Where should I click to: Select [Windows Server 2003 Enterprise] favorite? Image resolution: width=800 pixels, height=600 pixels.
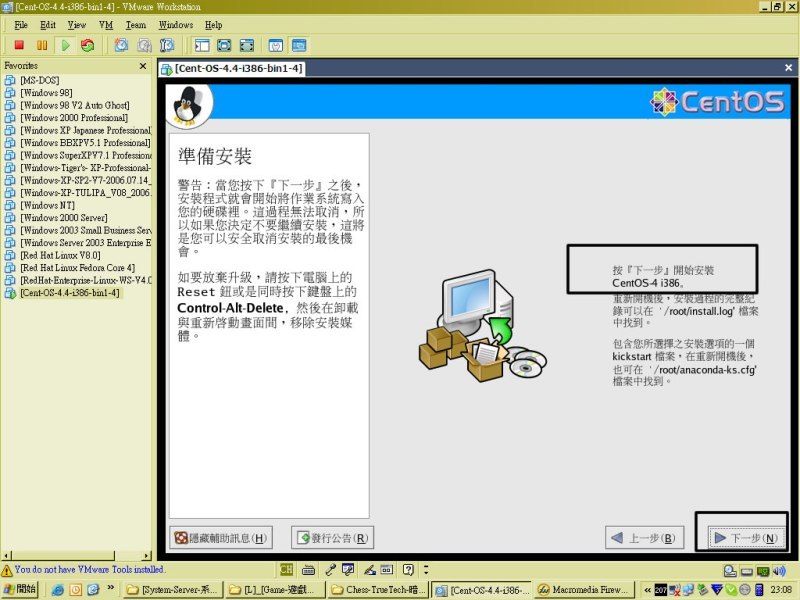click(x=85, y=243)
